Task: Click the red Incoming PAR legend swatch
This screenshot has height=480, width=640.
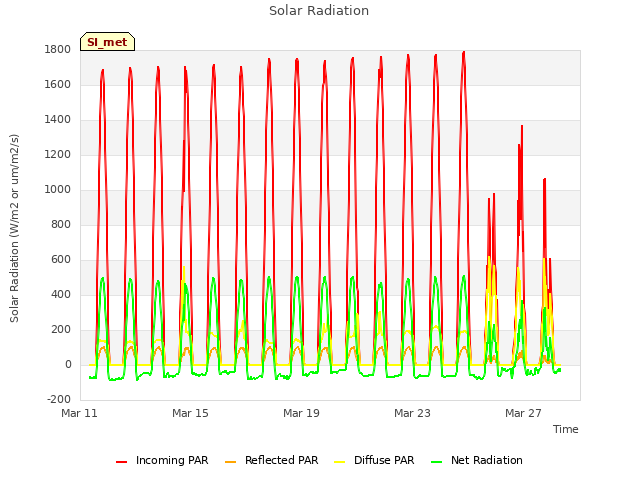Action: click(121, 462)
